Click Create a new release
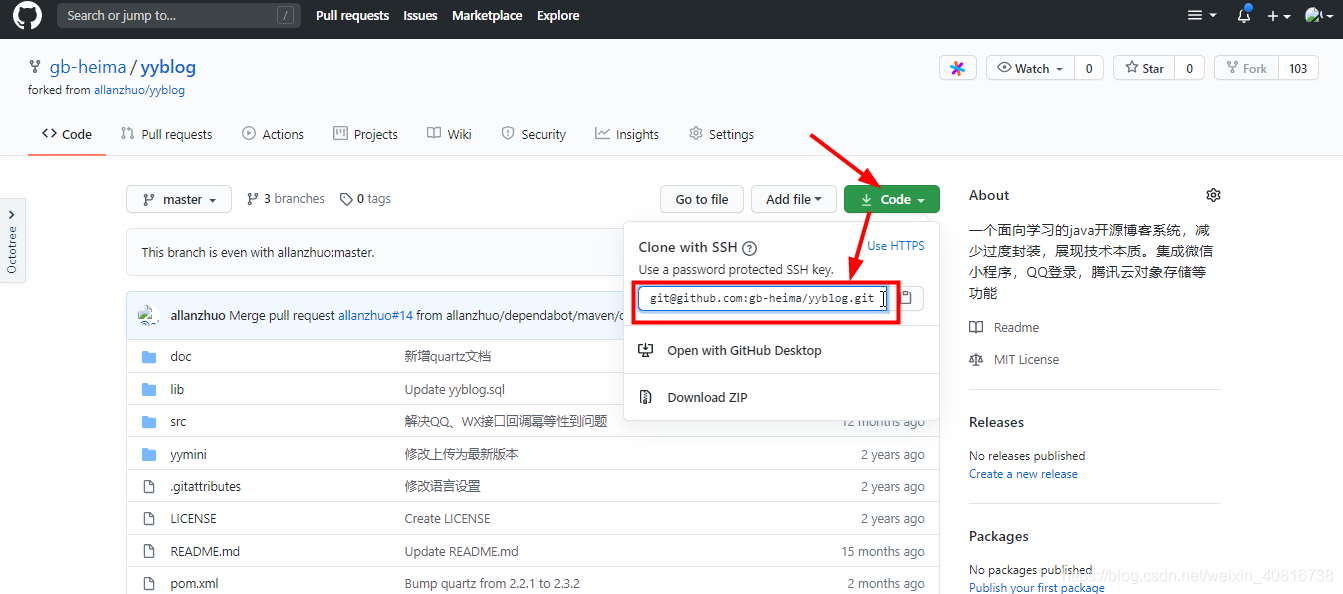Image resolution: width=1343 pixels, height=594 pixels. coord(1023,474)
